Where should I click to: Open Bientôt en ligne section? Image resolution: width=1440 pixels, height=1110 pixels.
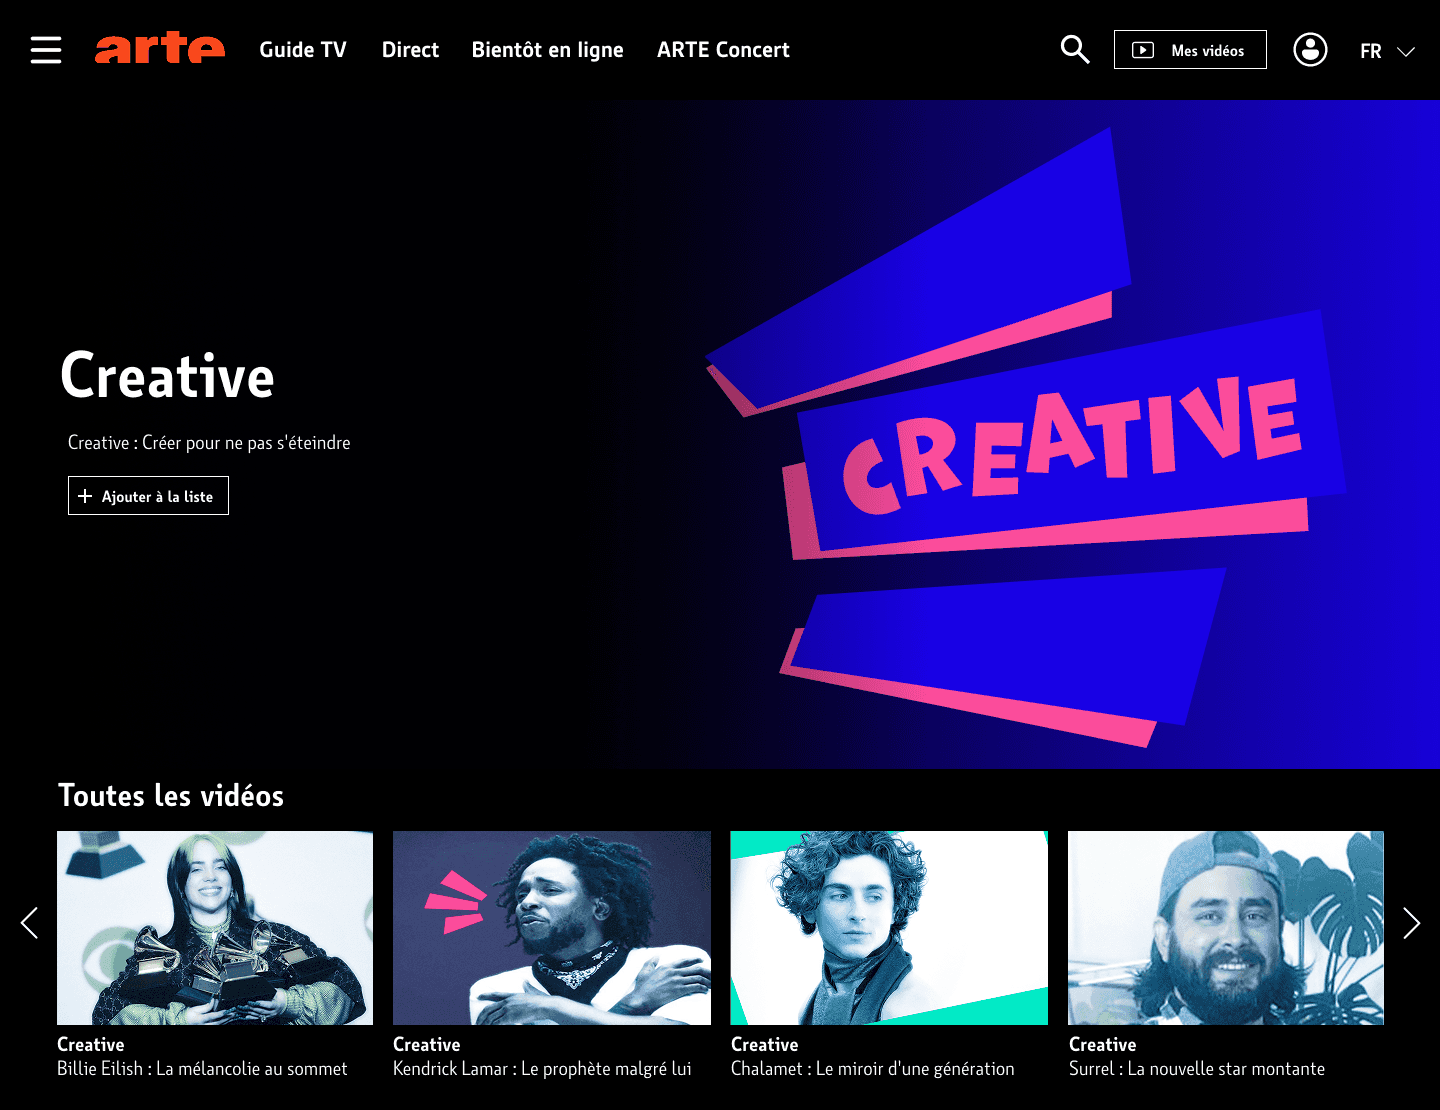(x=548, y=50)
